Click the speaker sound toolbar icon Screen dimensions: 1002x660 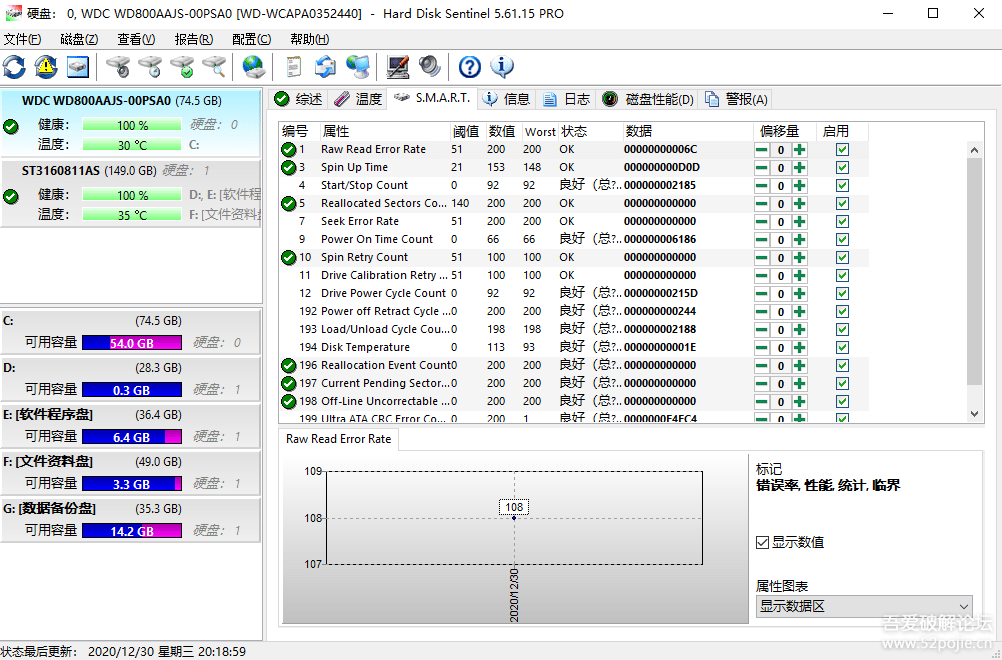[429, 66]
